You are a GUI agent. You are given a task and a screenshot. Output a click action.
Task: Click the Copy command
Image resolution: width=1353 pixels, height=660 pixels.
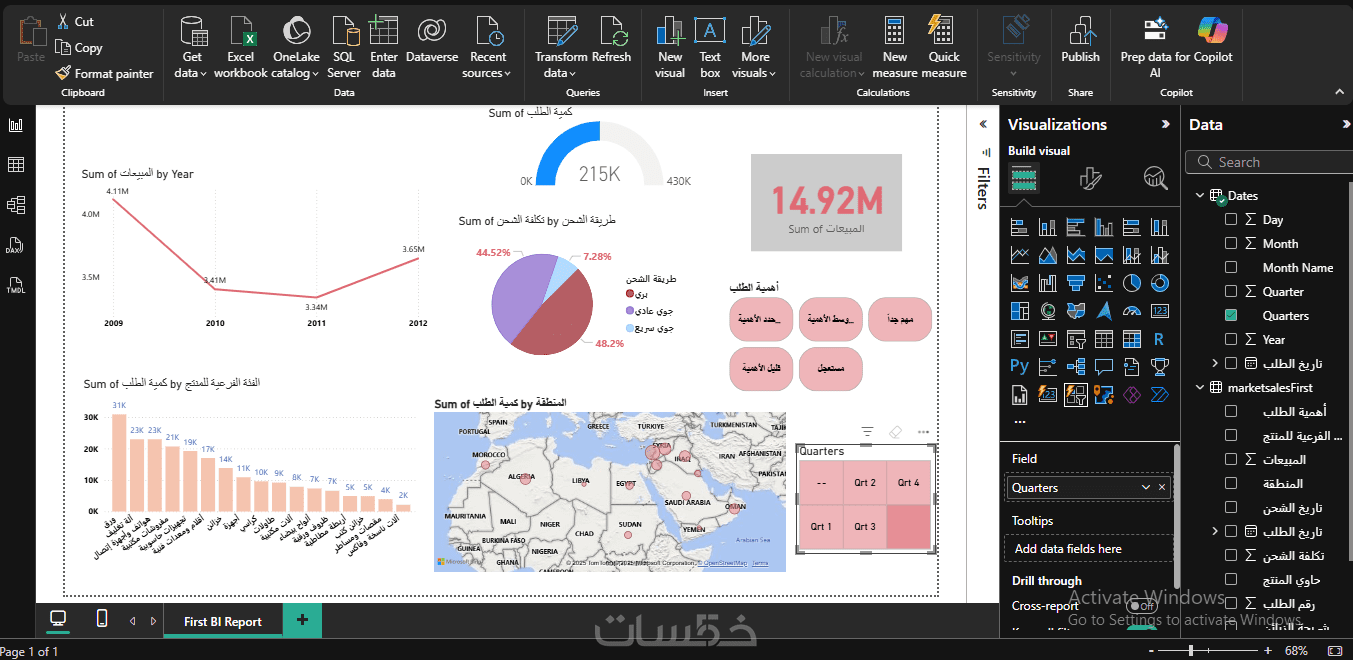[79, 47]
